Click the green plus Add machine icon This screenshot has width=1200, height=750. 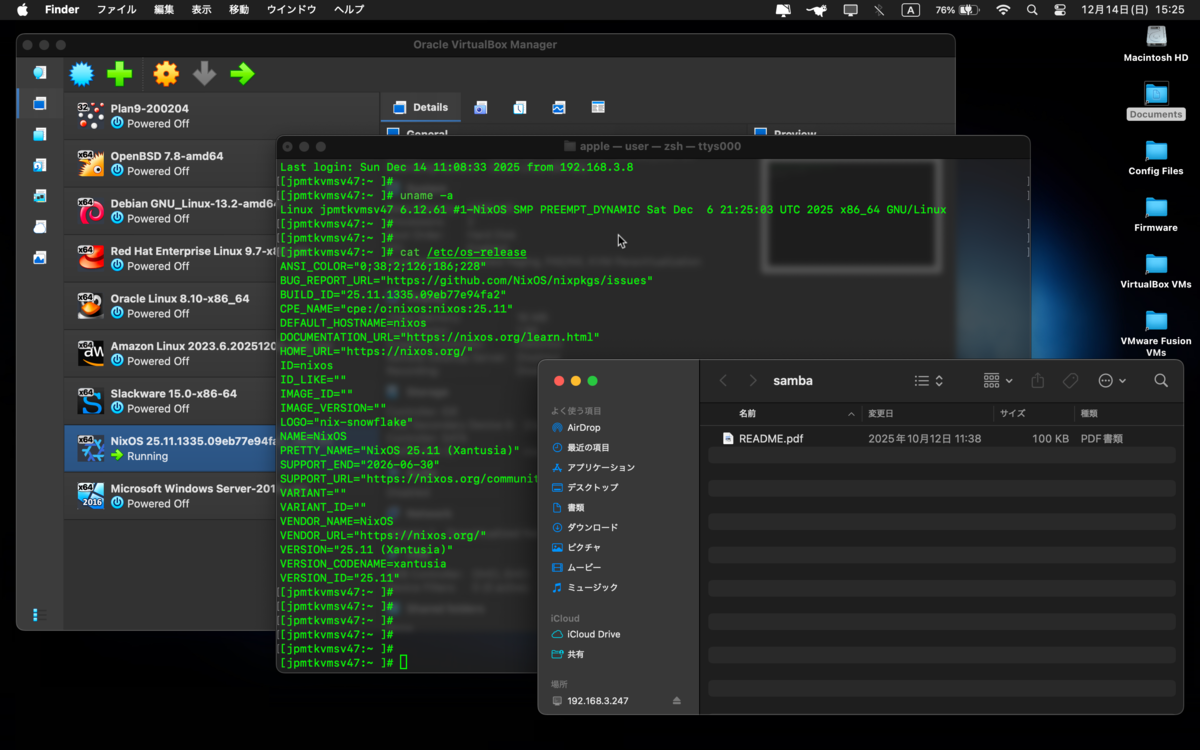[x=119, y=73]
